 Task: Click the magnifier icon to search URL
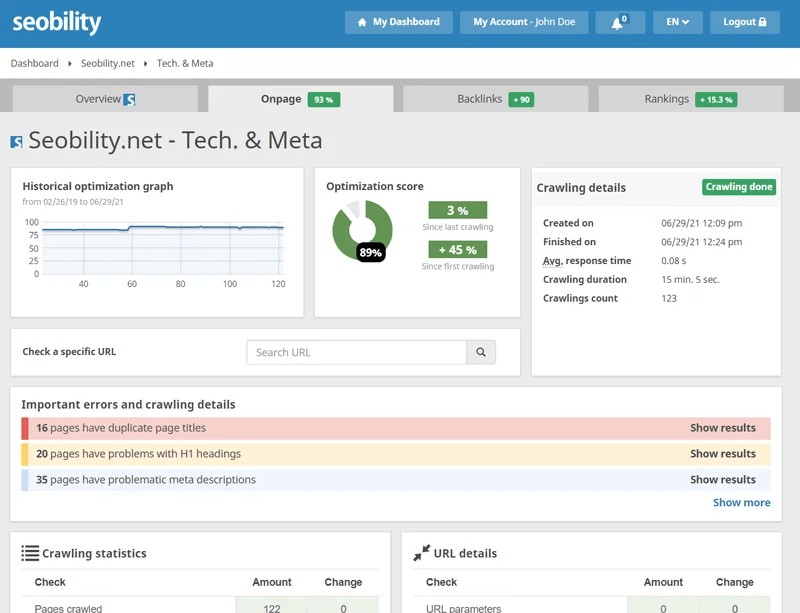(480, 352)
